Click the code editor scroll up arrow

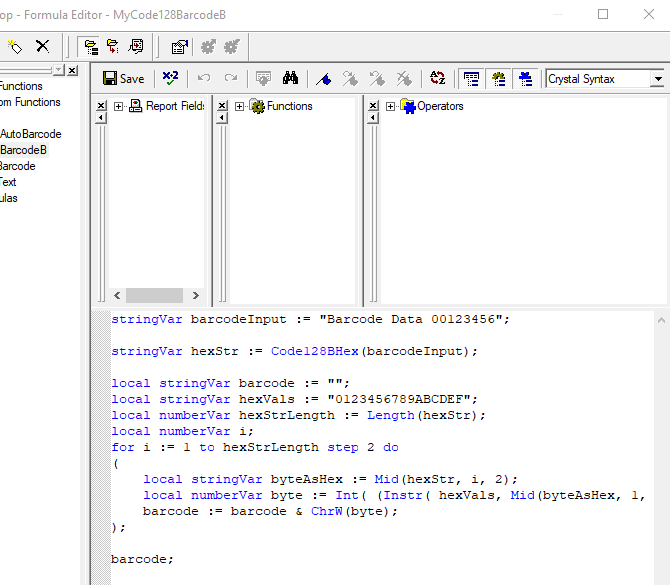tap(661, 320)
